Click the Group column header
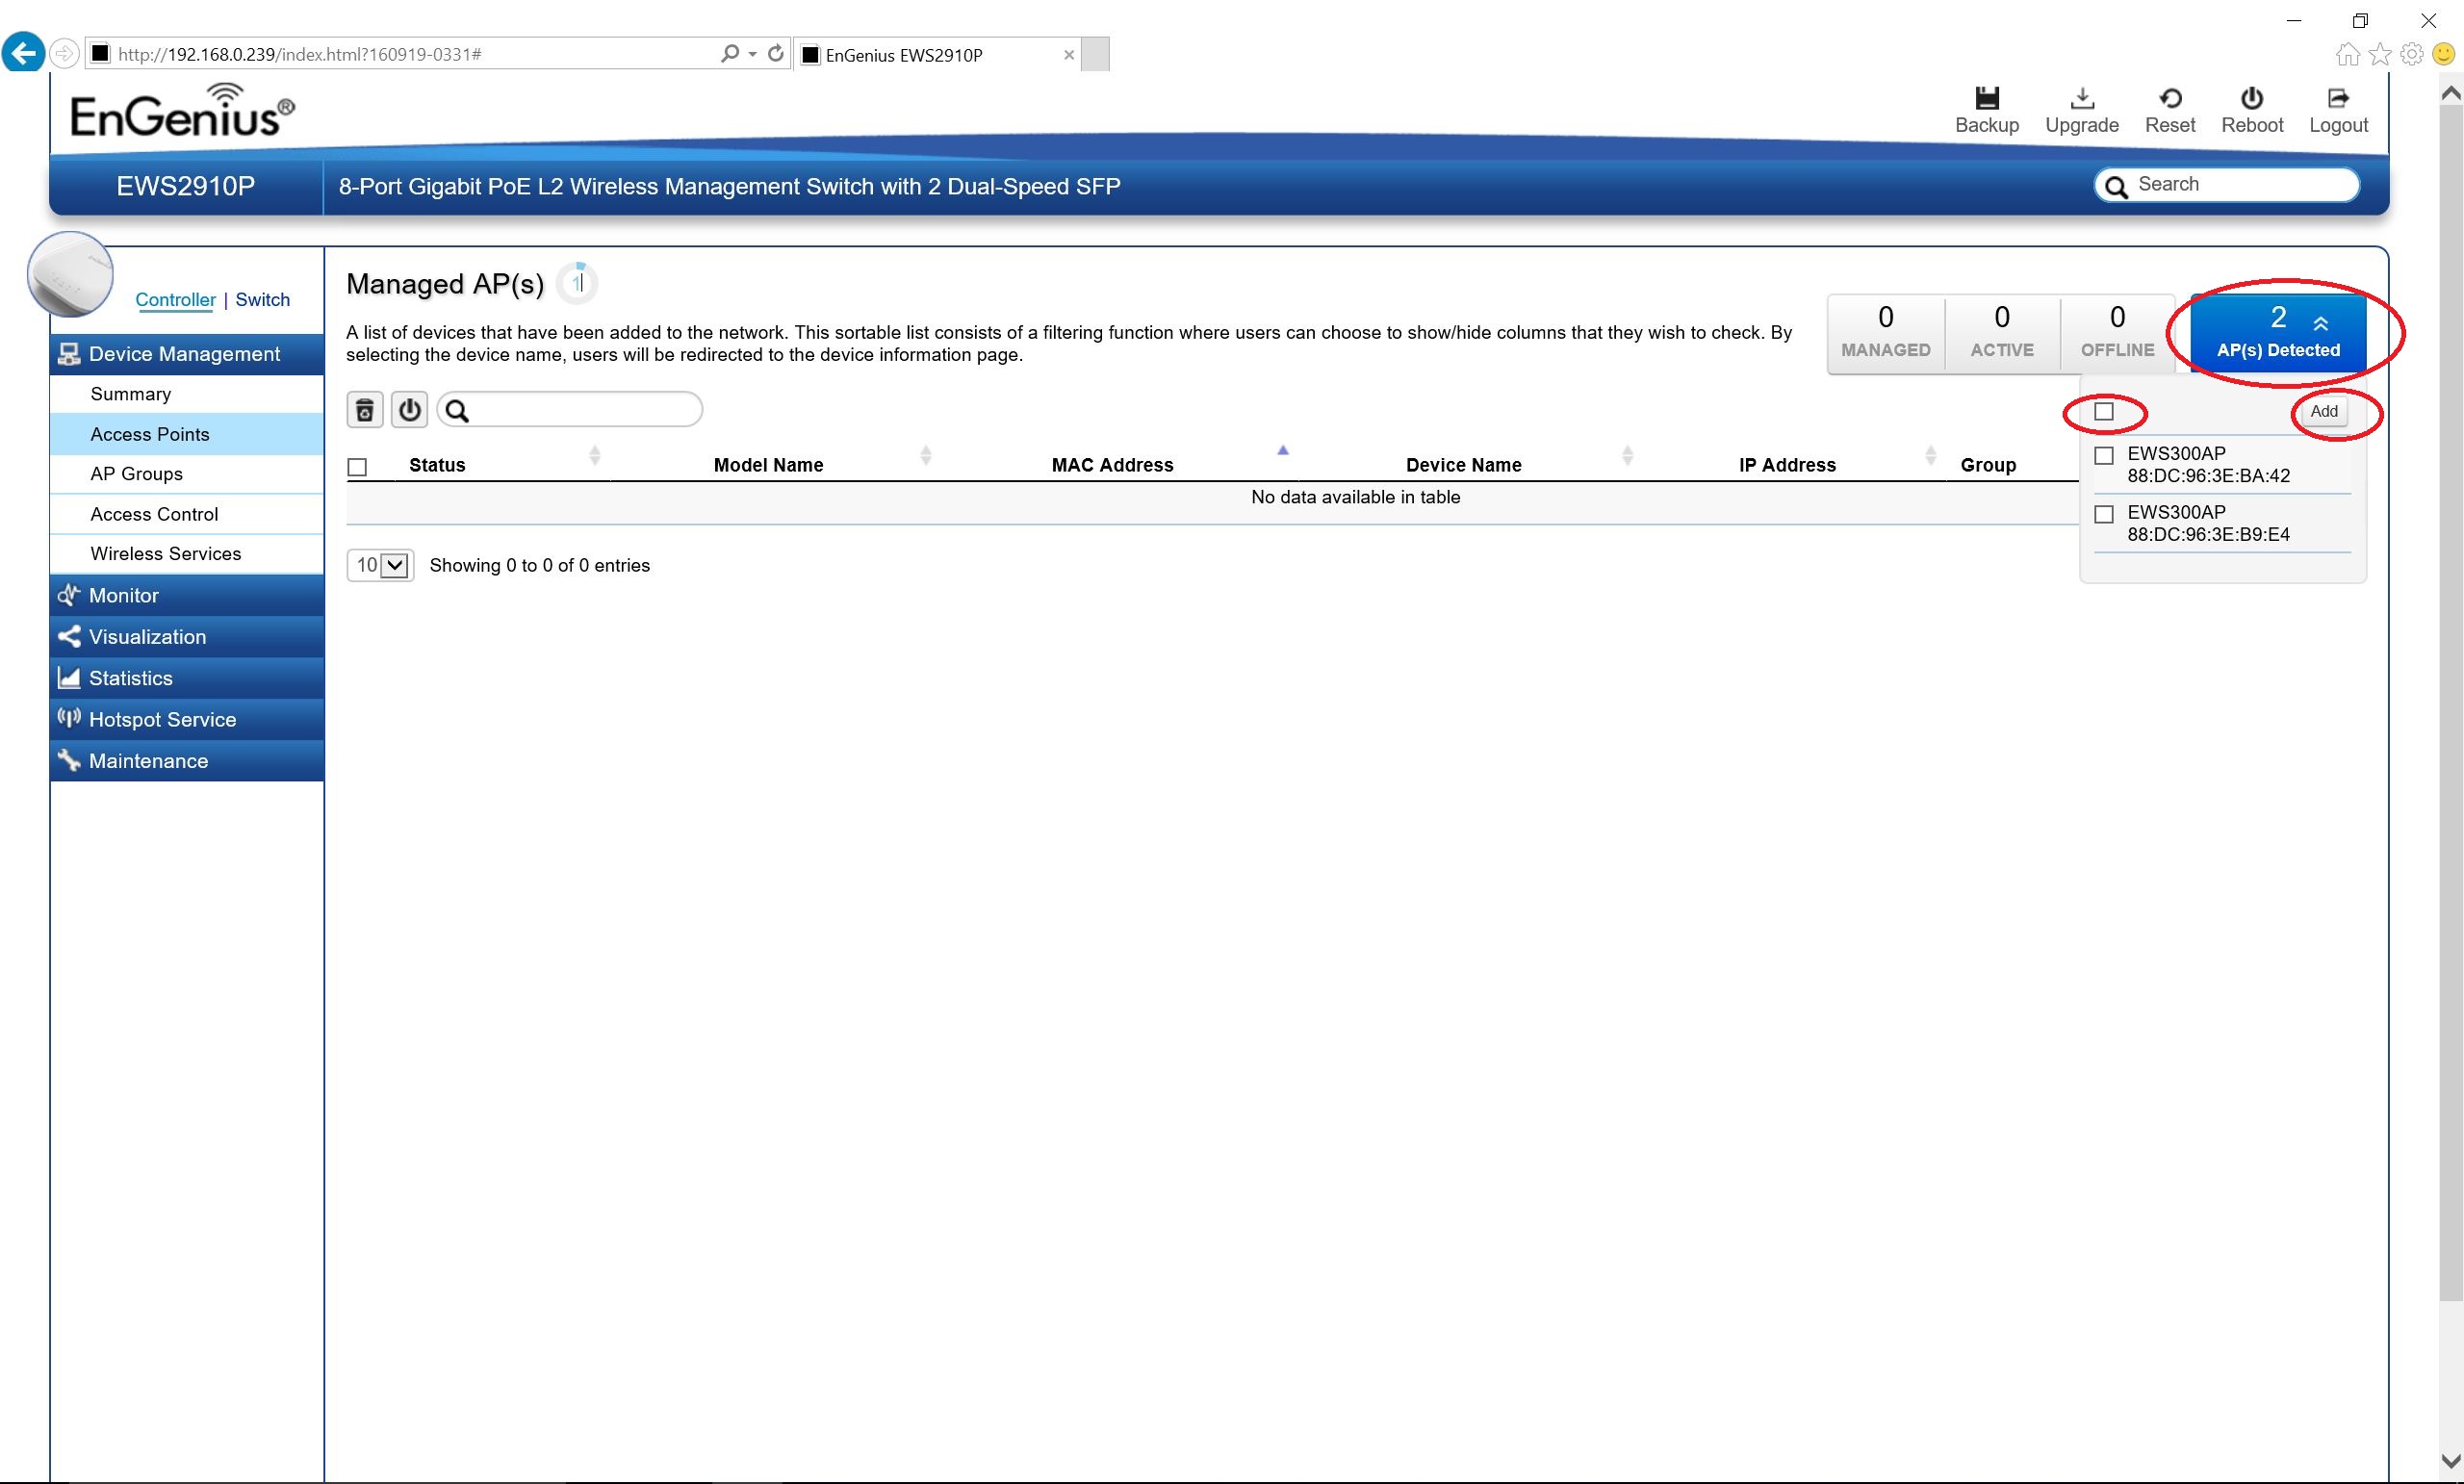Image resolution: width=2464 pixels, height=1484 pixels. [1988, 465]
